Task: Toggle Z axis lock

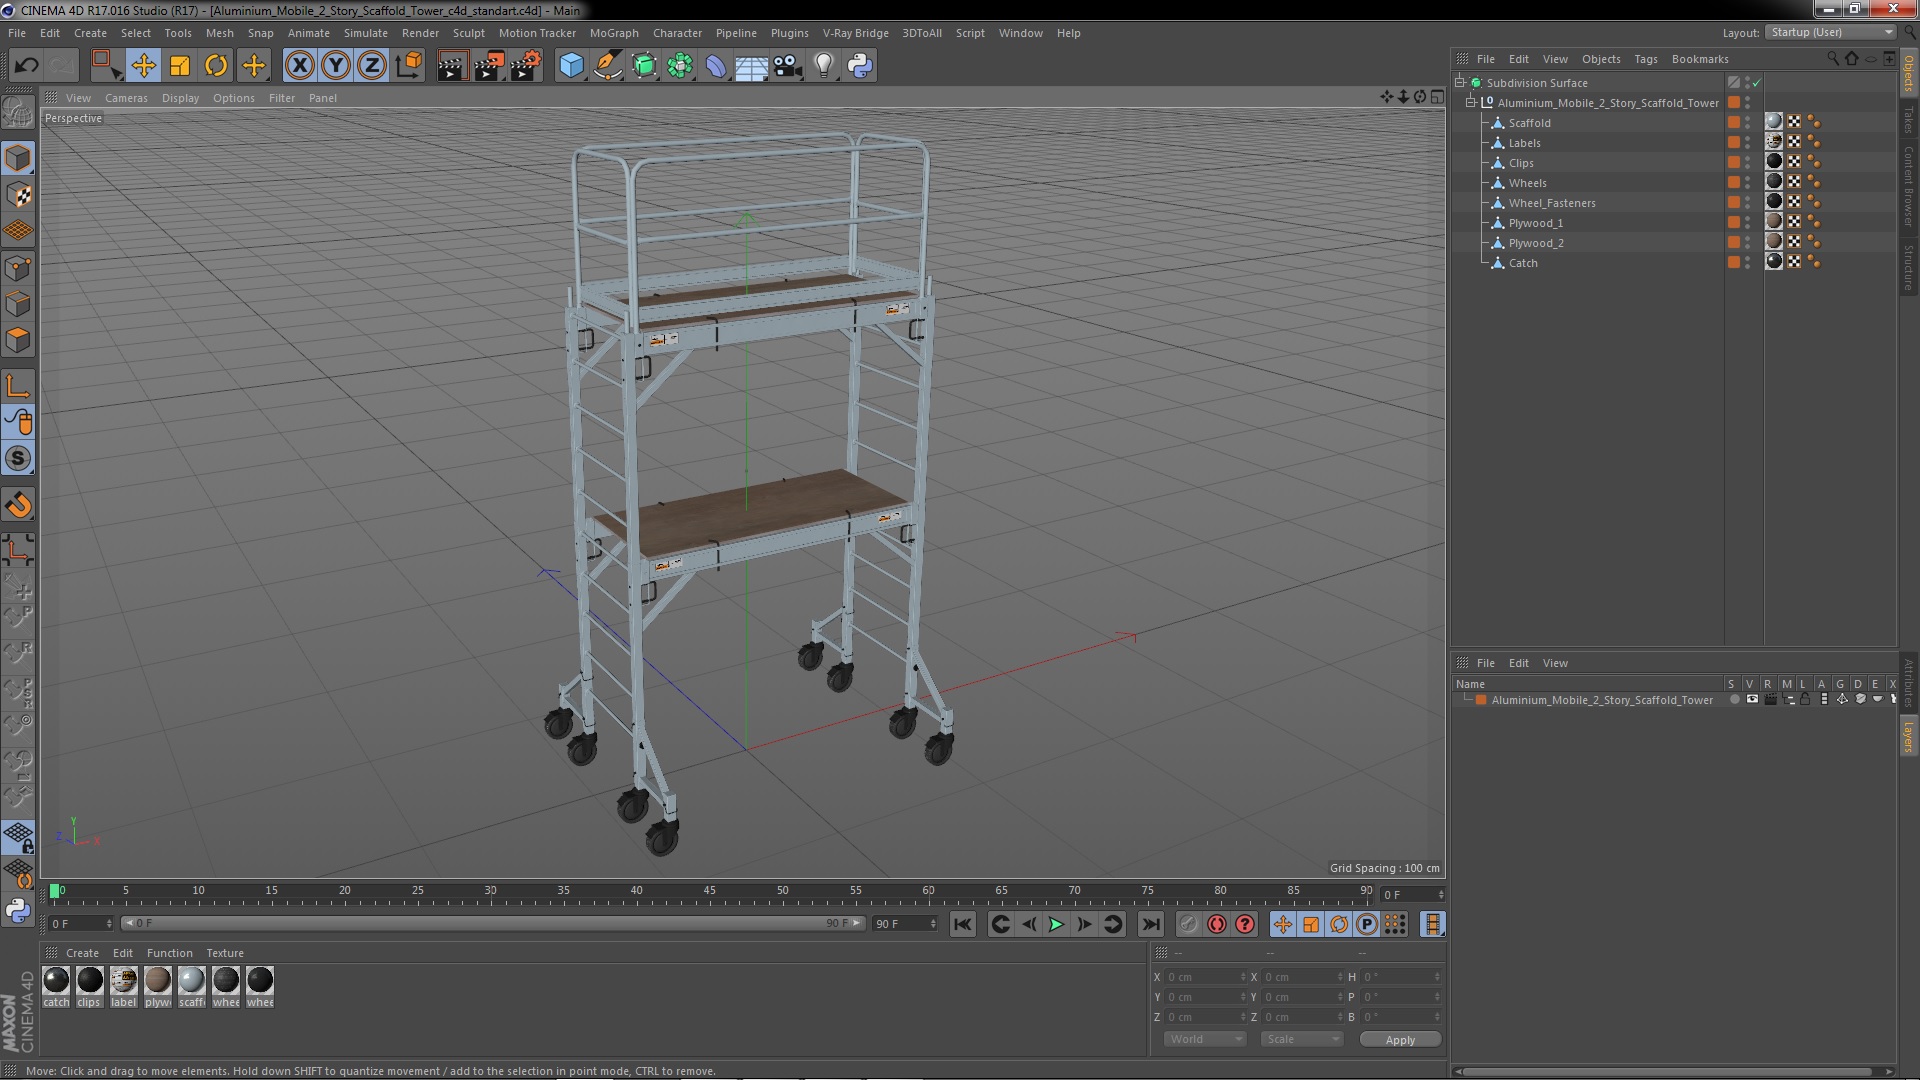Action: pyautogui.click(x=372, y=66)
